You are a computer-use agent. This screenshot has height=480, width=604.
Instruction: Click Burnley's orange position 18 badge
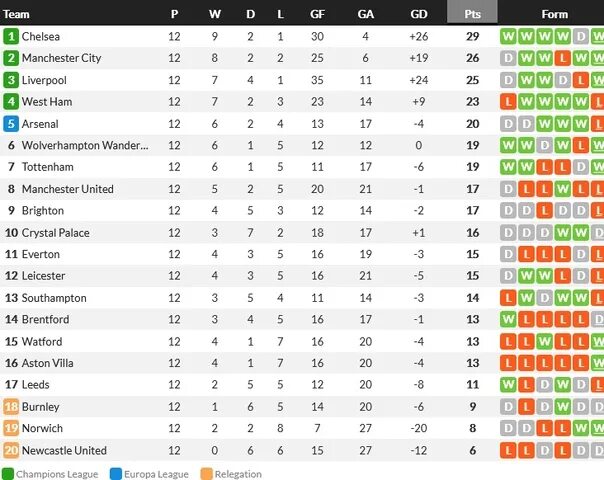(11, 407)
